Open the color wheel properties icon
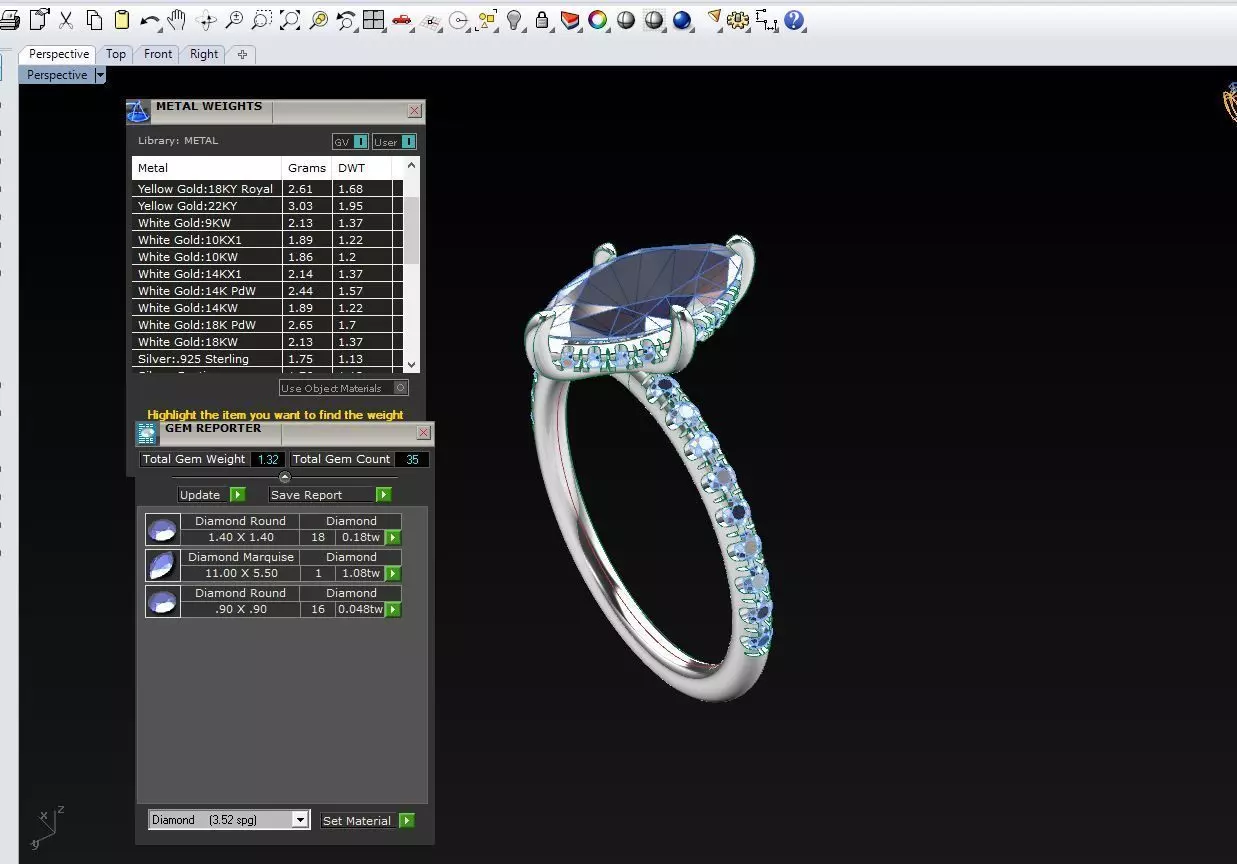Image resolution: width=1237 pixels, height=864 pixels. tap(598, 19)
